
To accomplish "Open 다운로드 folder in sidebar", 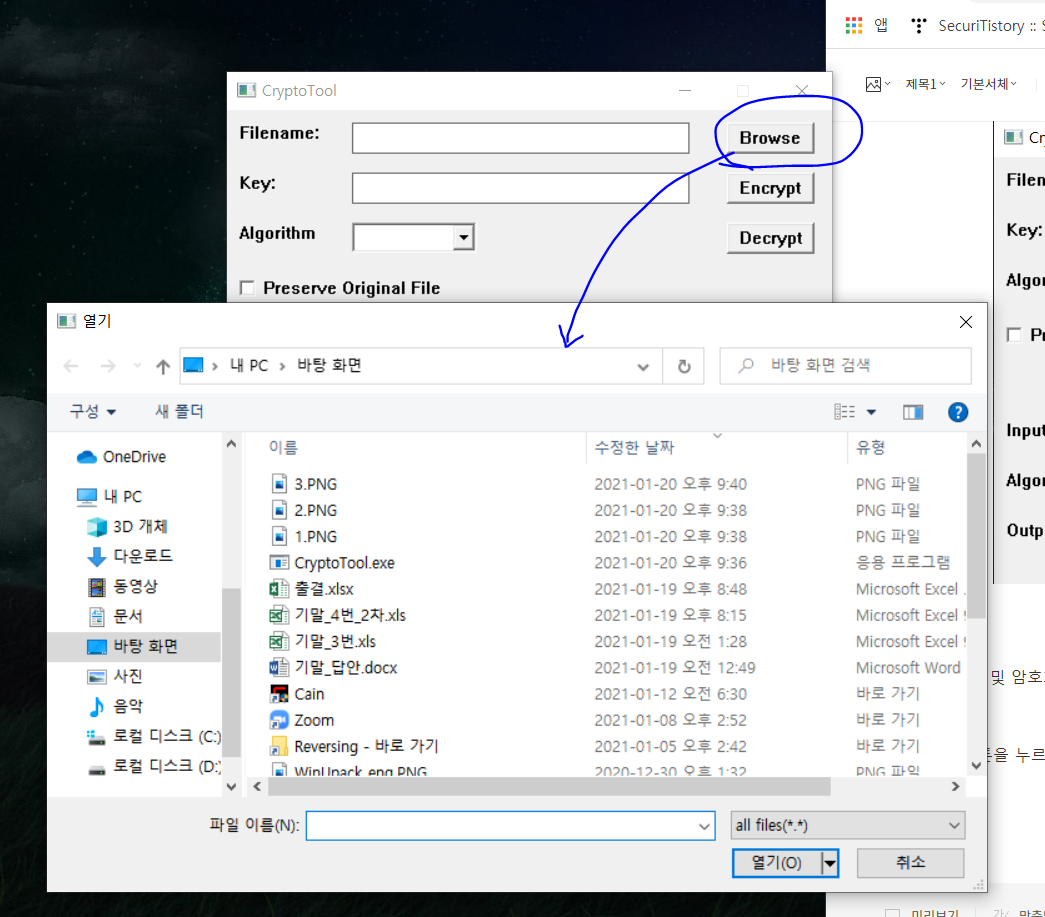I will click(131, 556).
